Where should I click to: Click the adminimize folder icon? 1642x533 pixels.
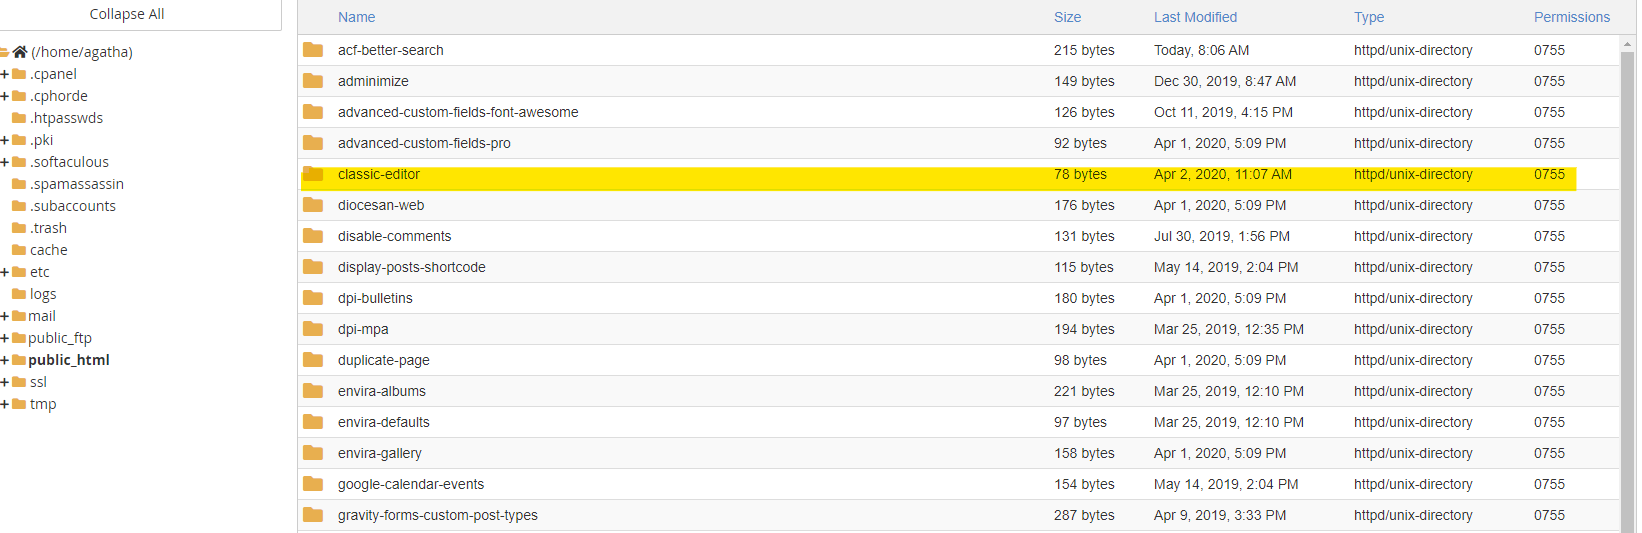[313, 81]
